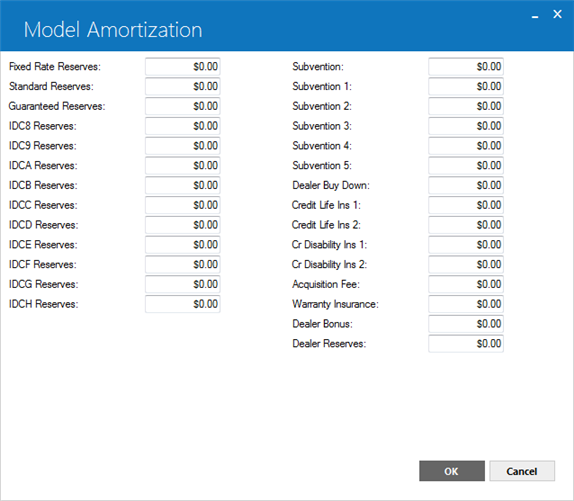Click the OK button

click(452, 471)
